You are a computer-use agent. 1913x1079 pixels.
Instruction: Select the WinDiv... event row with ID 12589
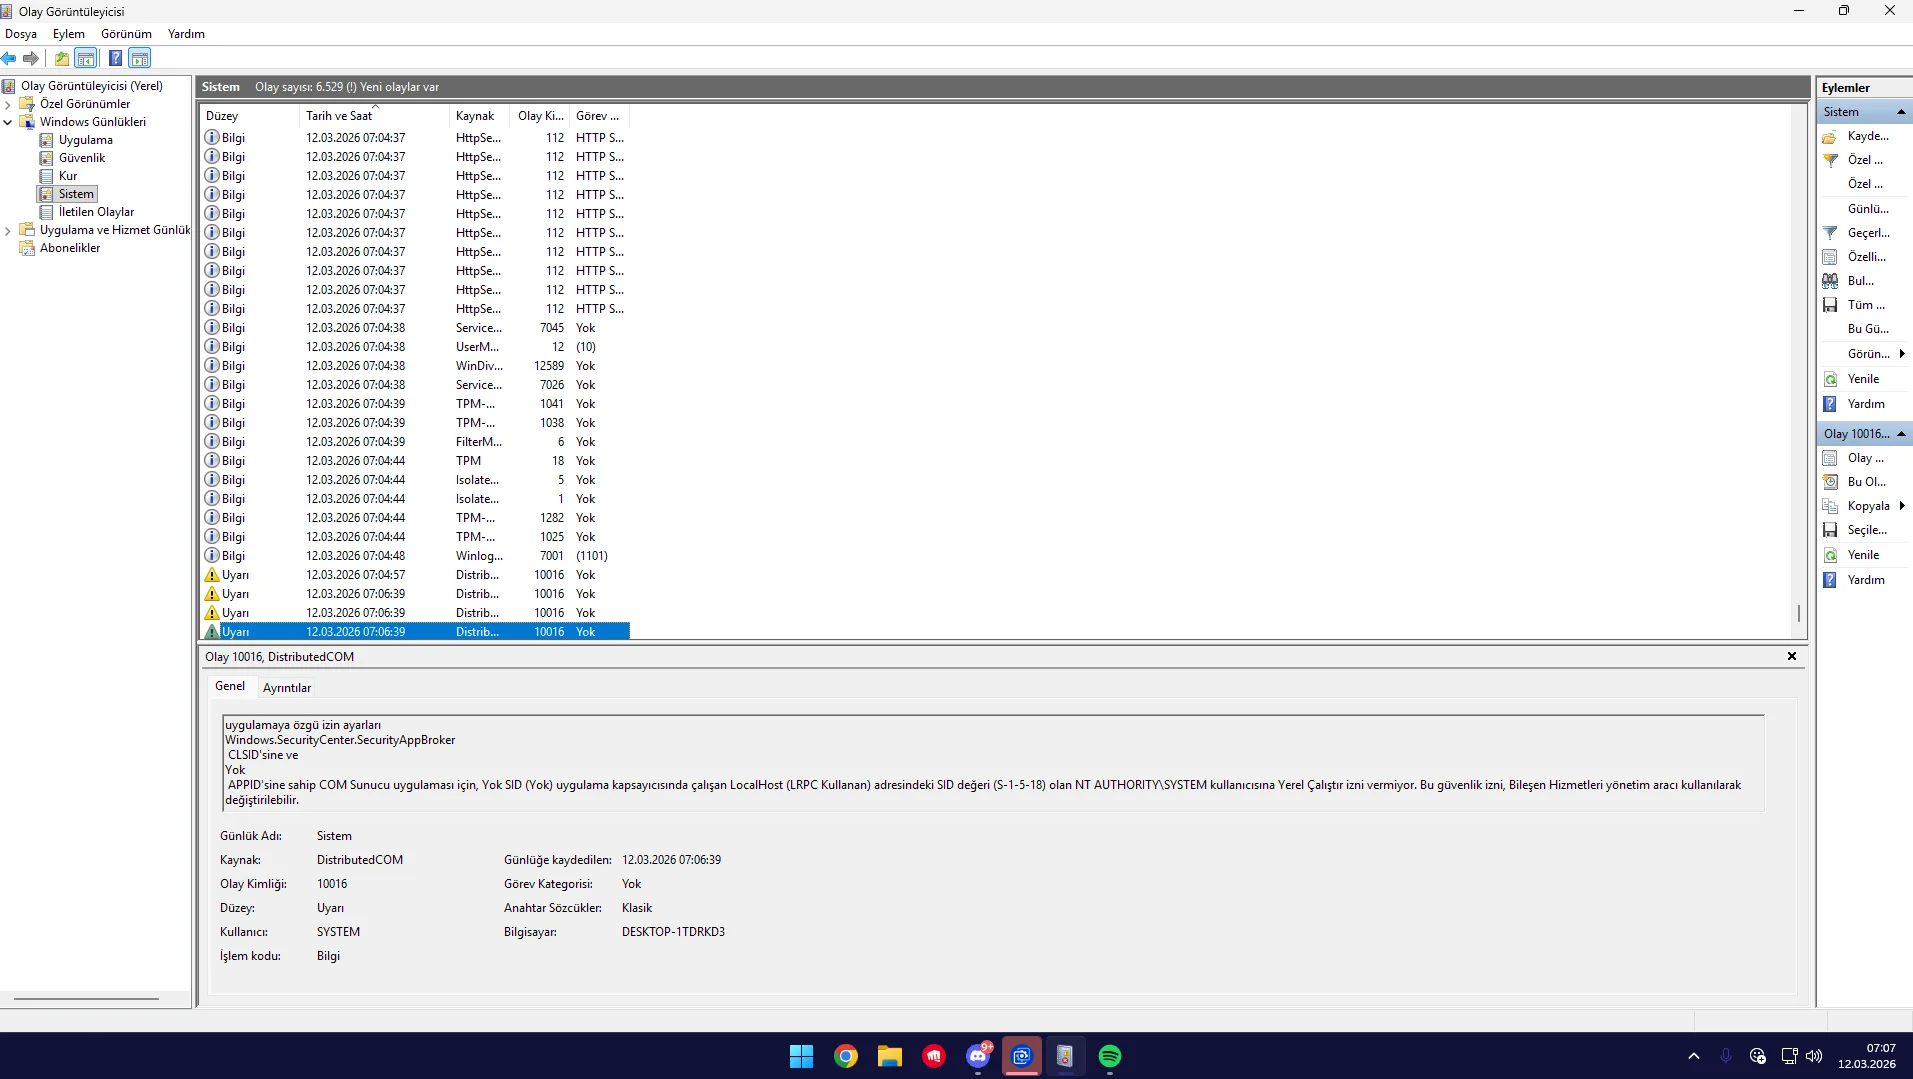(x=415, y=366)
